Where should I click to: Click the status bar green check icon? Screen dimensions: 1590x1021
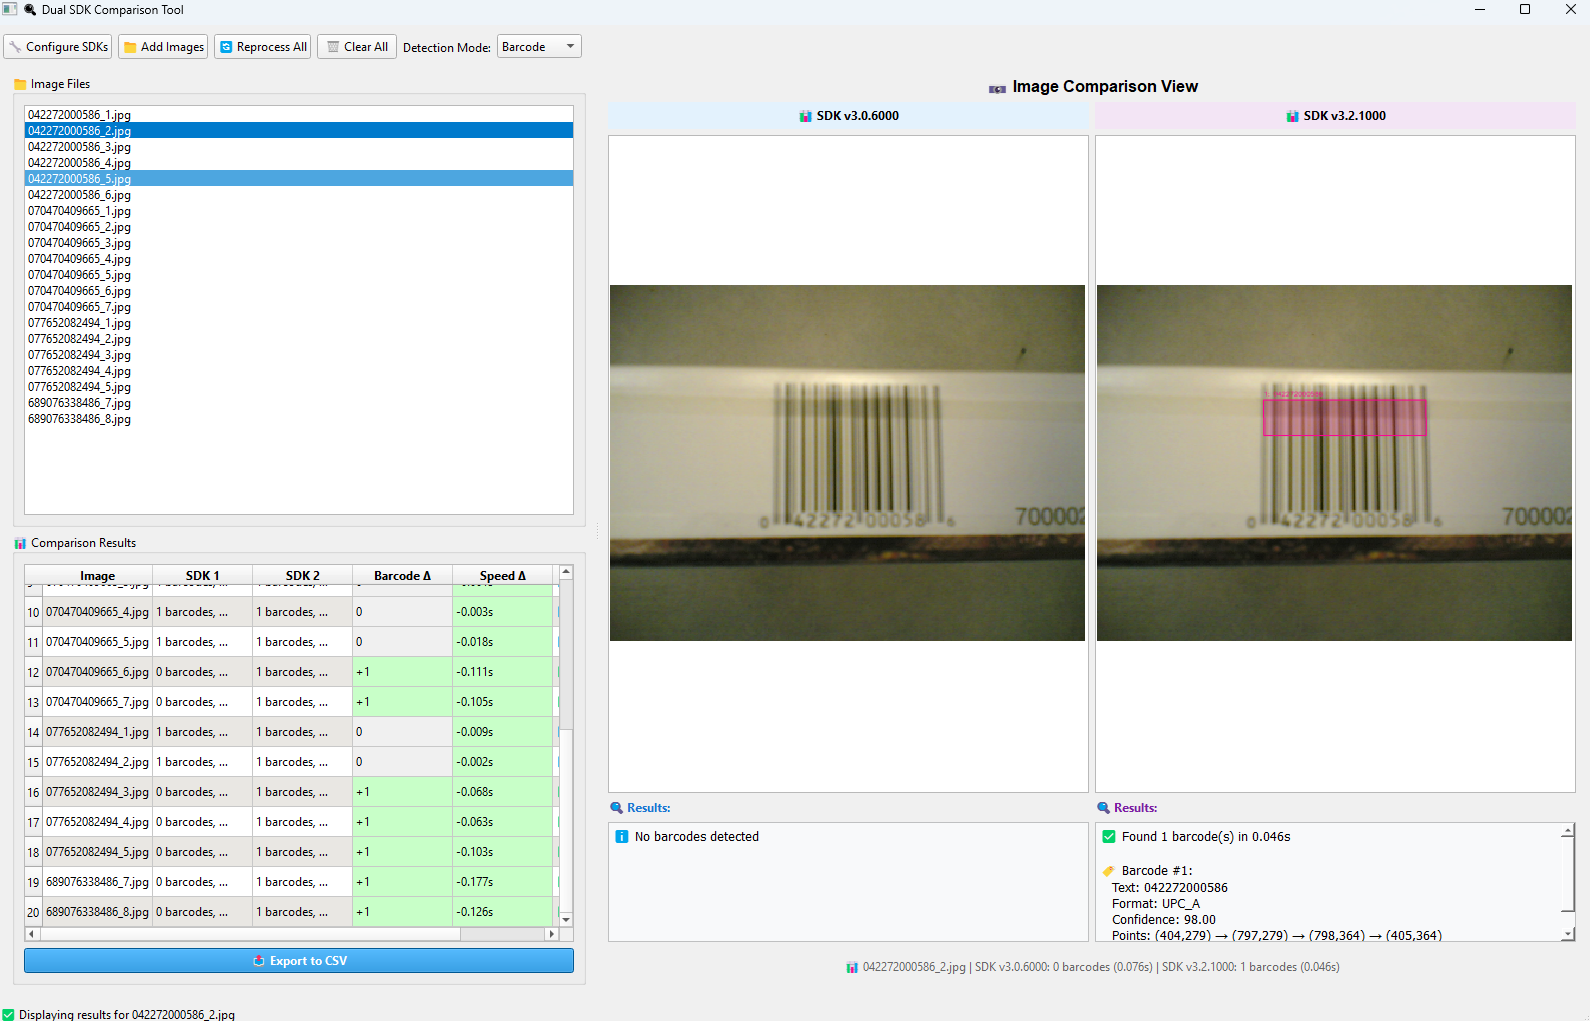pyautogui.click(x=9, y=1014)
